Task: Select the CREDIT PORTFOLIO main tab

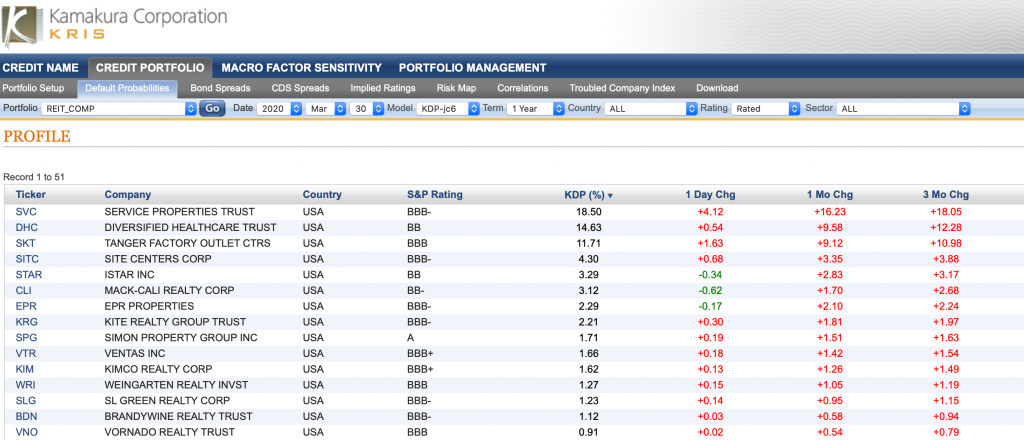Action: [x=150, y=68]
